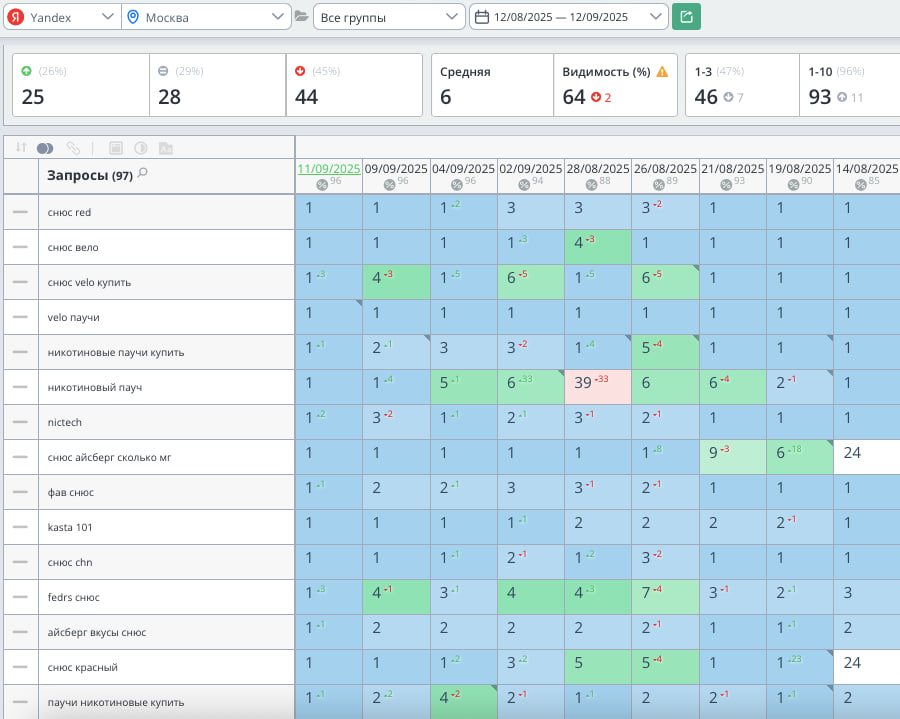
Task: Open the 11/09/2025 date column link
Action: [x=329, y=169]
